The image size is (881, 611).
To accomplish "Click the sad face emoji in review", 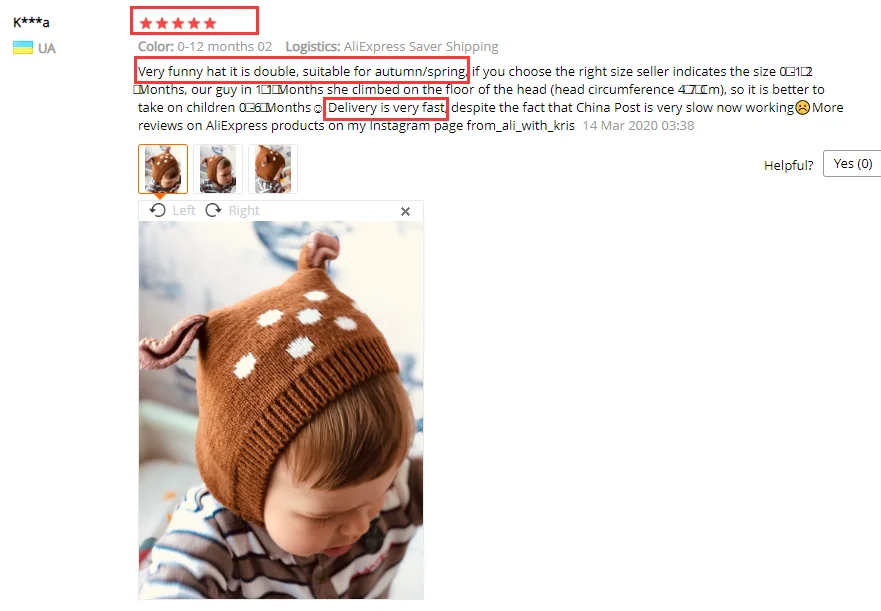I will click(x=802, y=107).
